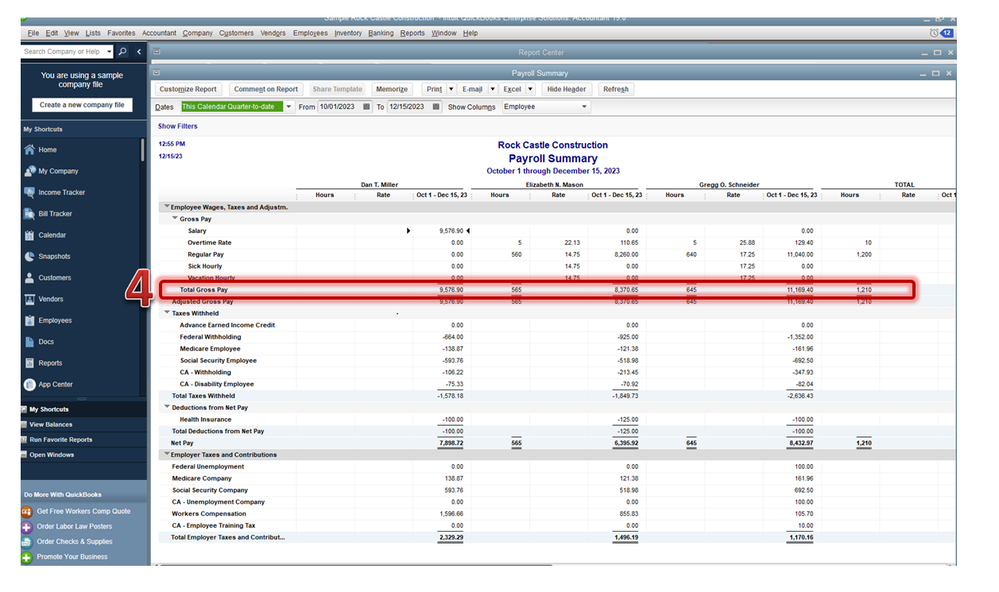Open Snapshots shortcut icon

point(29,256)
